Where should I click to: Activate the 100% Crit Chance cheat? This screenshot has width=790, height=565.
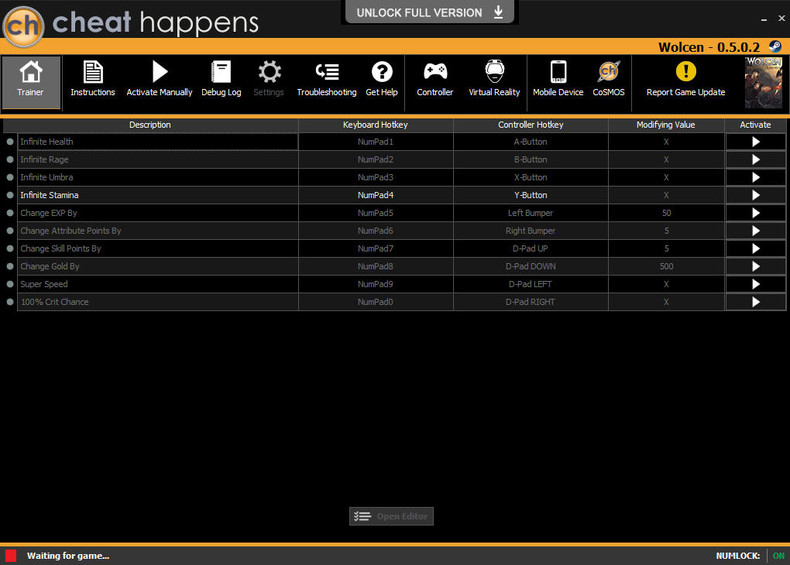coord(755,302)
